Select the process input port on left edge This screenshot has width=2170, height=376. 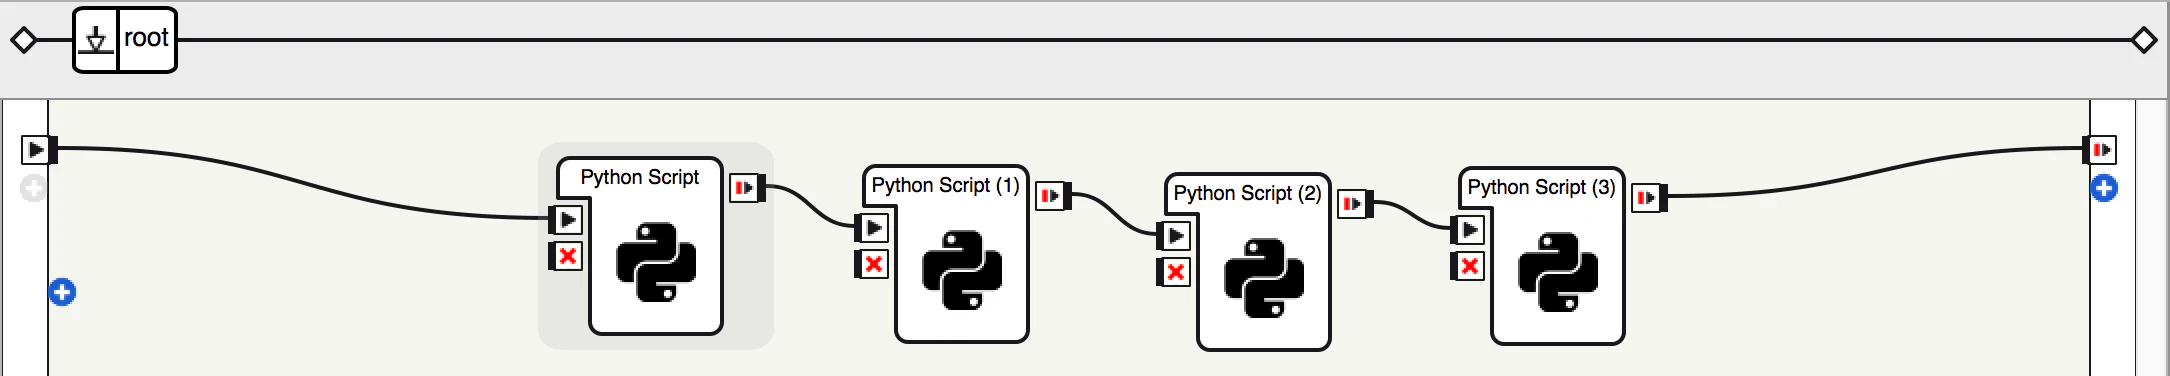pos(38,150)
